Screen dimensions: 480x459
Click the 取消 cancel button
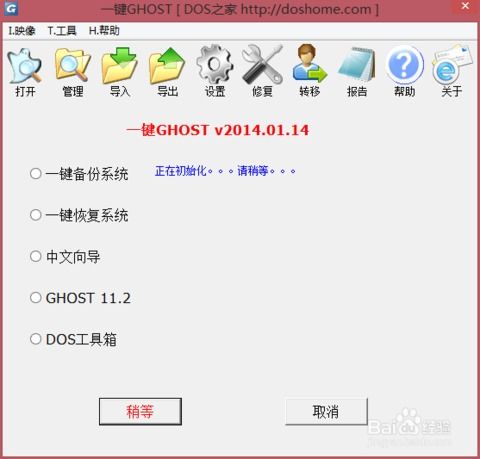pyautogui.click(x=326, y=411)
